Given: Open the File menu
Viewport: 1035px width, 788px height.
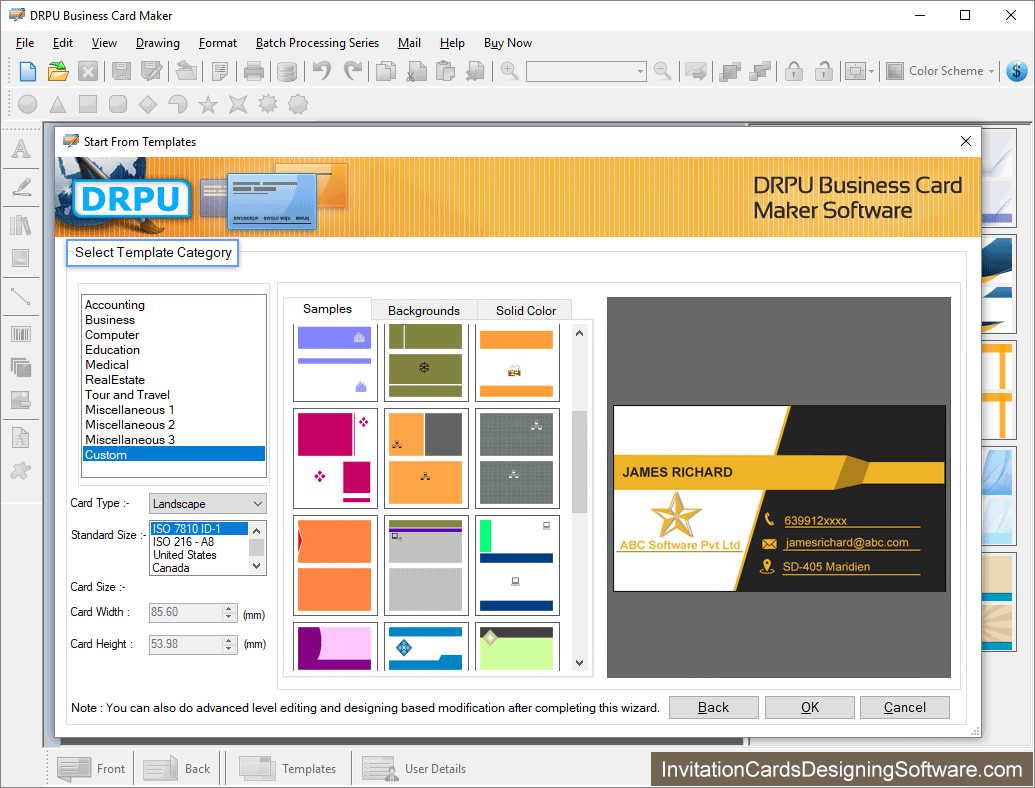Looking at the screenshot, I should 25,43.
